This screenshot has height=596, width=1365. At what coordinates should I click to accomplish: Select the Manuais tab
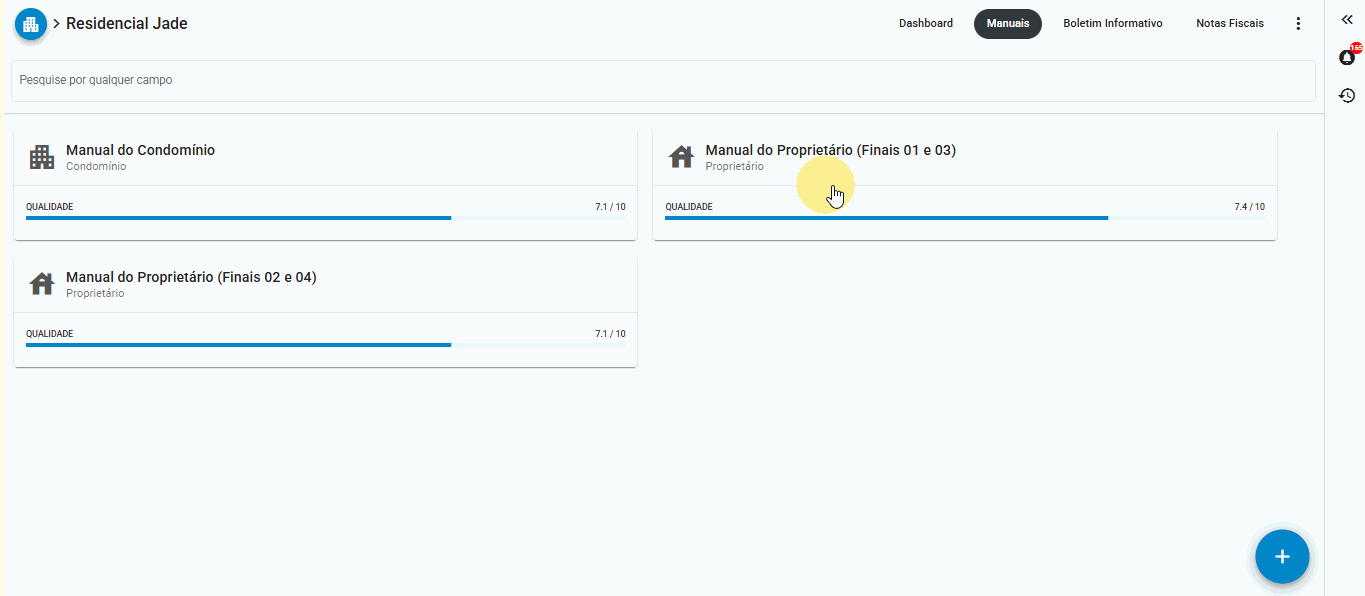(1007, 24)
